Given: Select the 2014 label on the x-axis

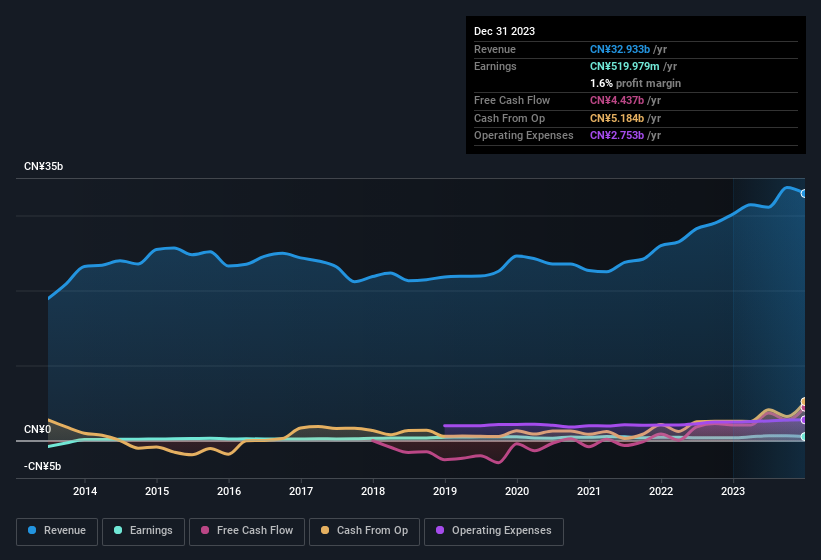Looking at the screenshot, I should (x=85, y=491).
